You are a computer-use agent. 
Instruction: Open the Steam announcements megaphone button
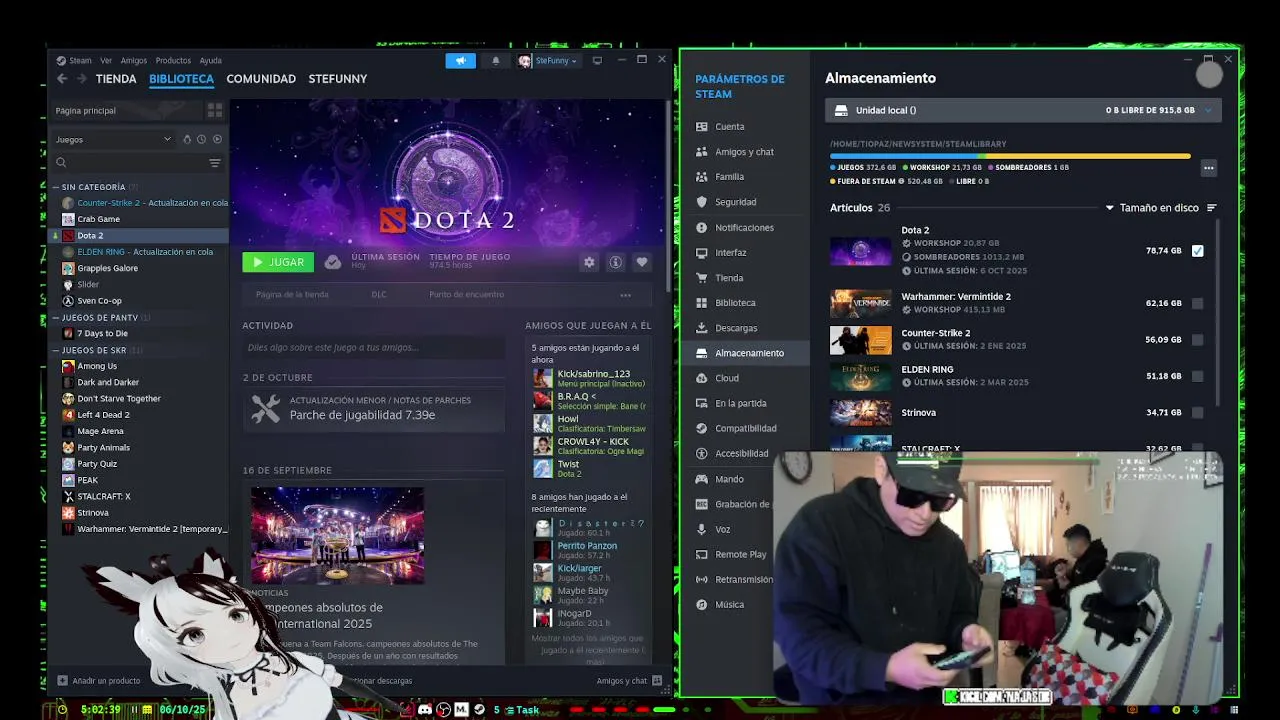point(460,61)
